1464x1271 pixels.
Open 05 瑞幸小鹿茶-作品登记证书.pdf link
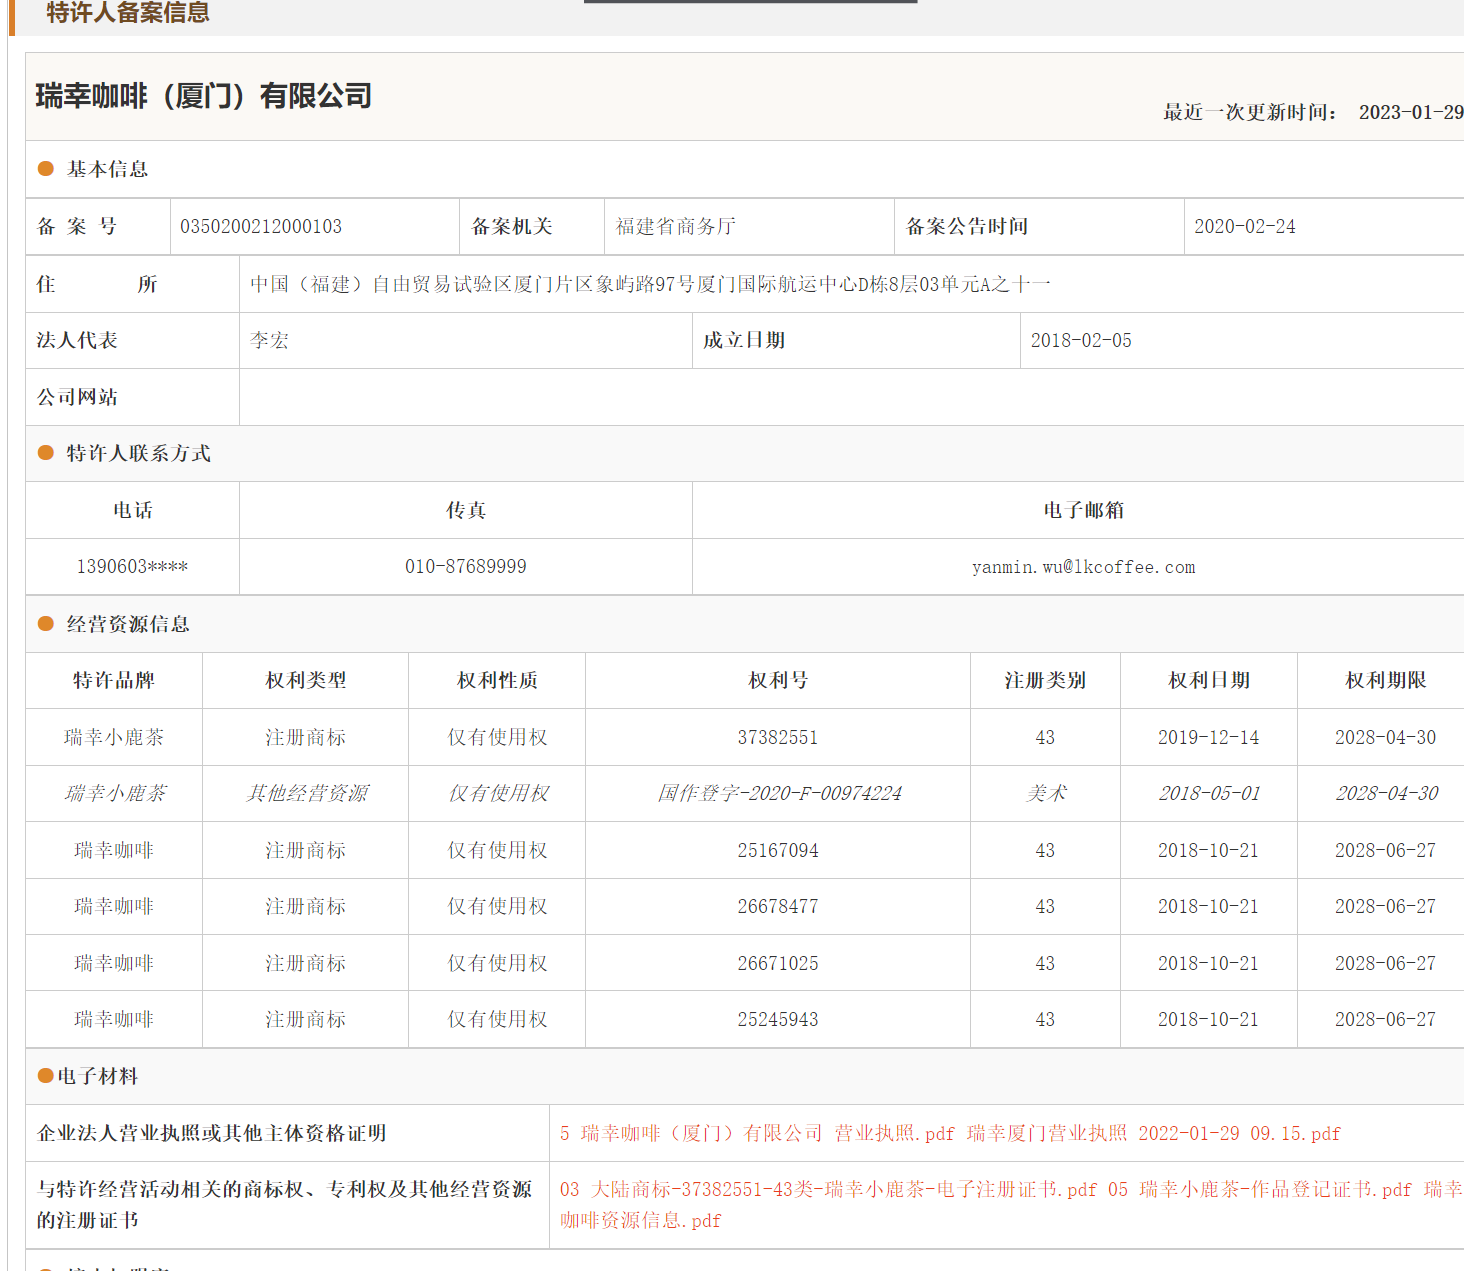pos(1259,1189)
